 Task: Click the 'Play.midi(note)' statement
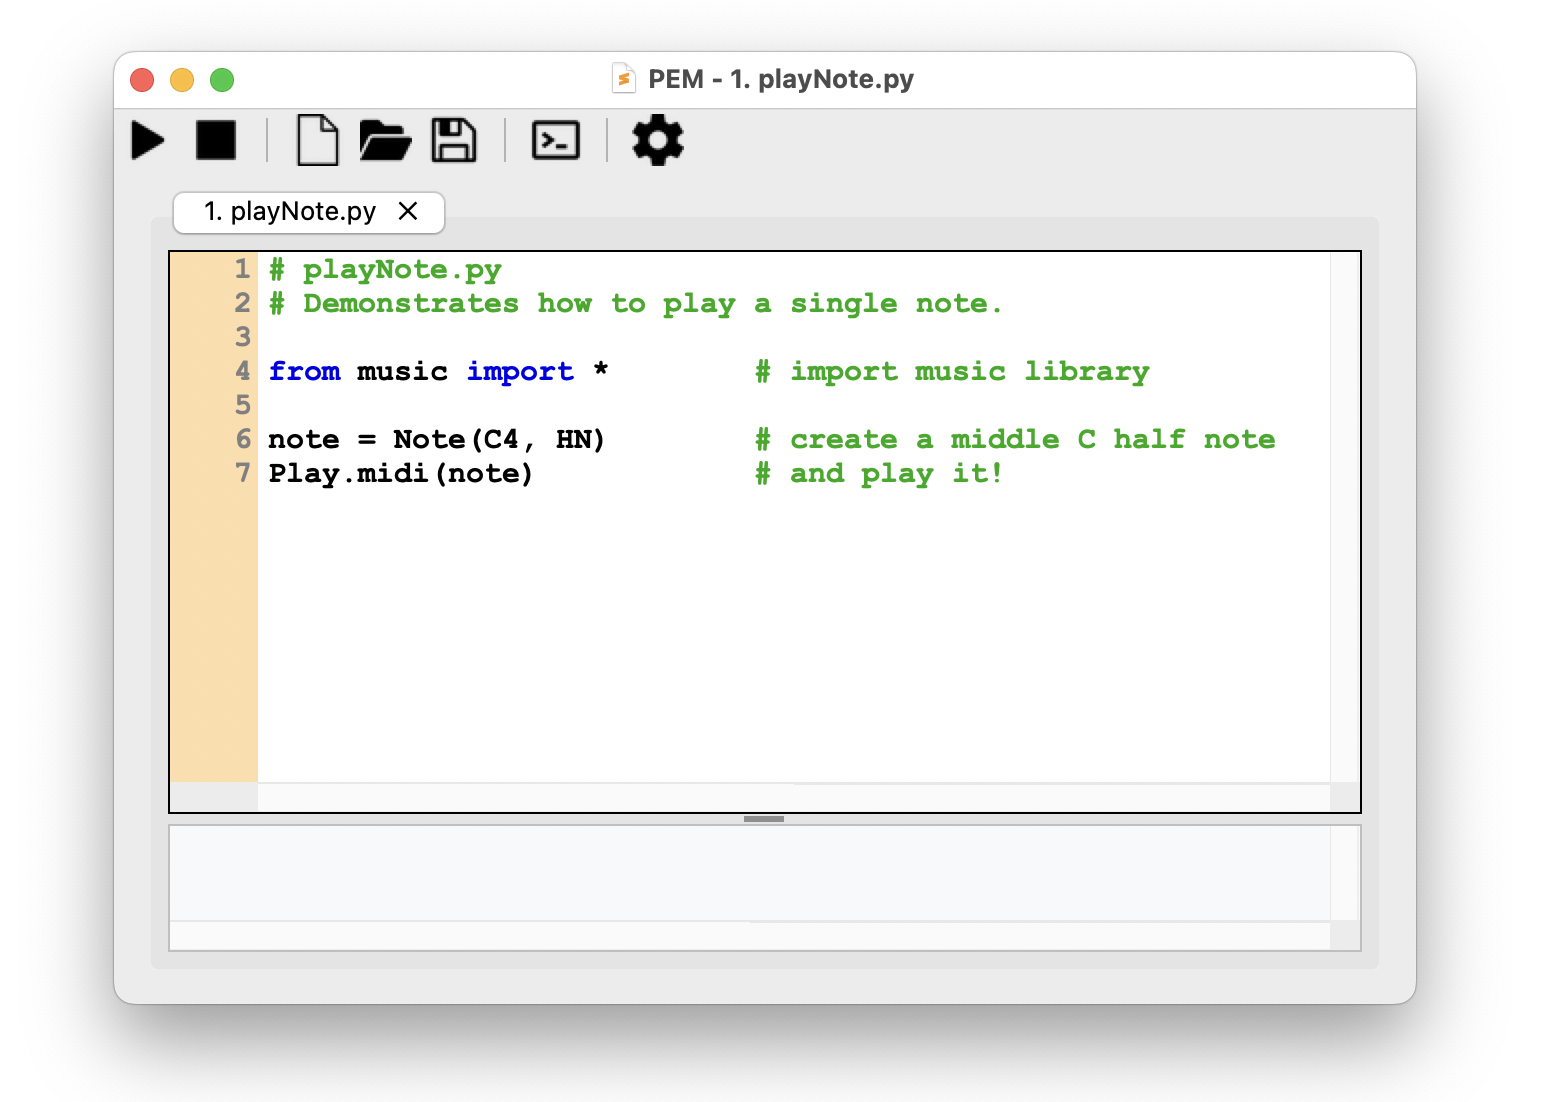(401, 473)
